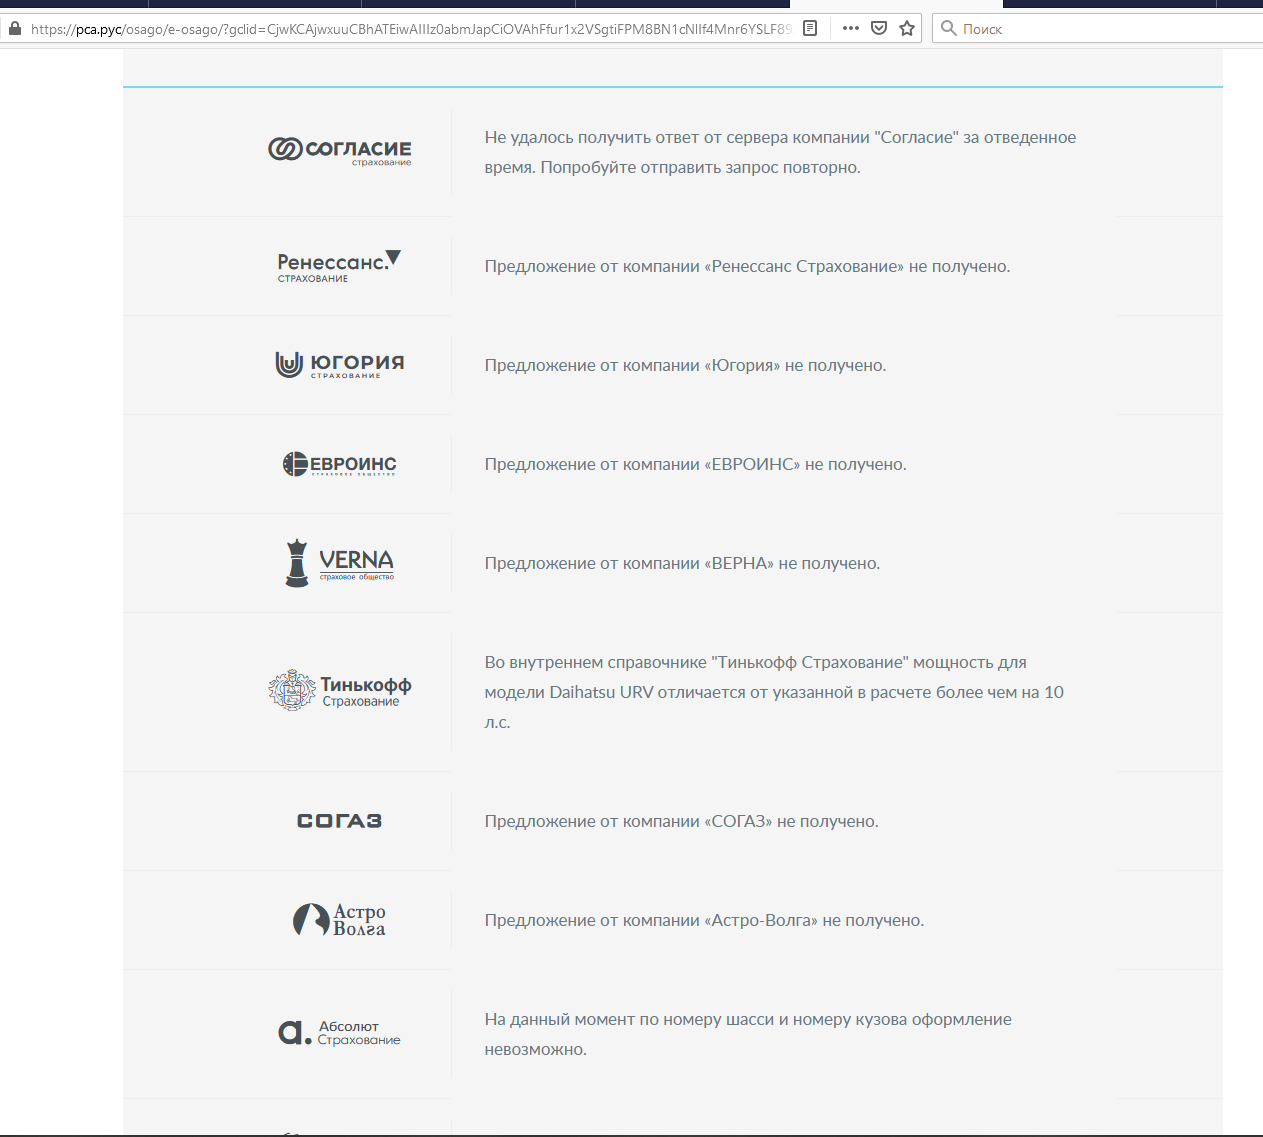1263x1137 pixels.
Task: Click the search magnifier icon
Action: tap(949, 28)
